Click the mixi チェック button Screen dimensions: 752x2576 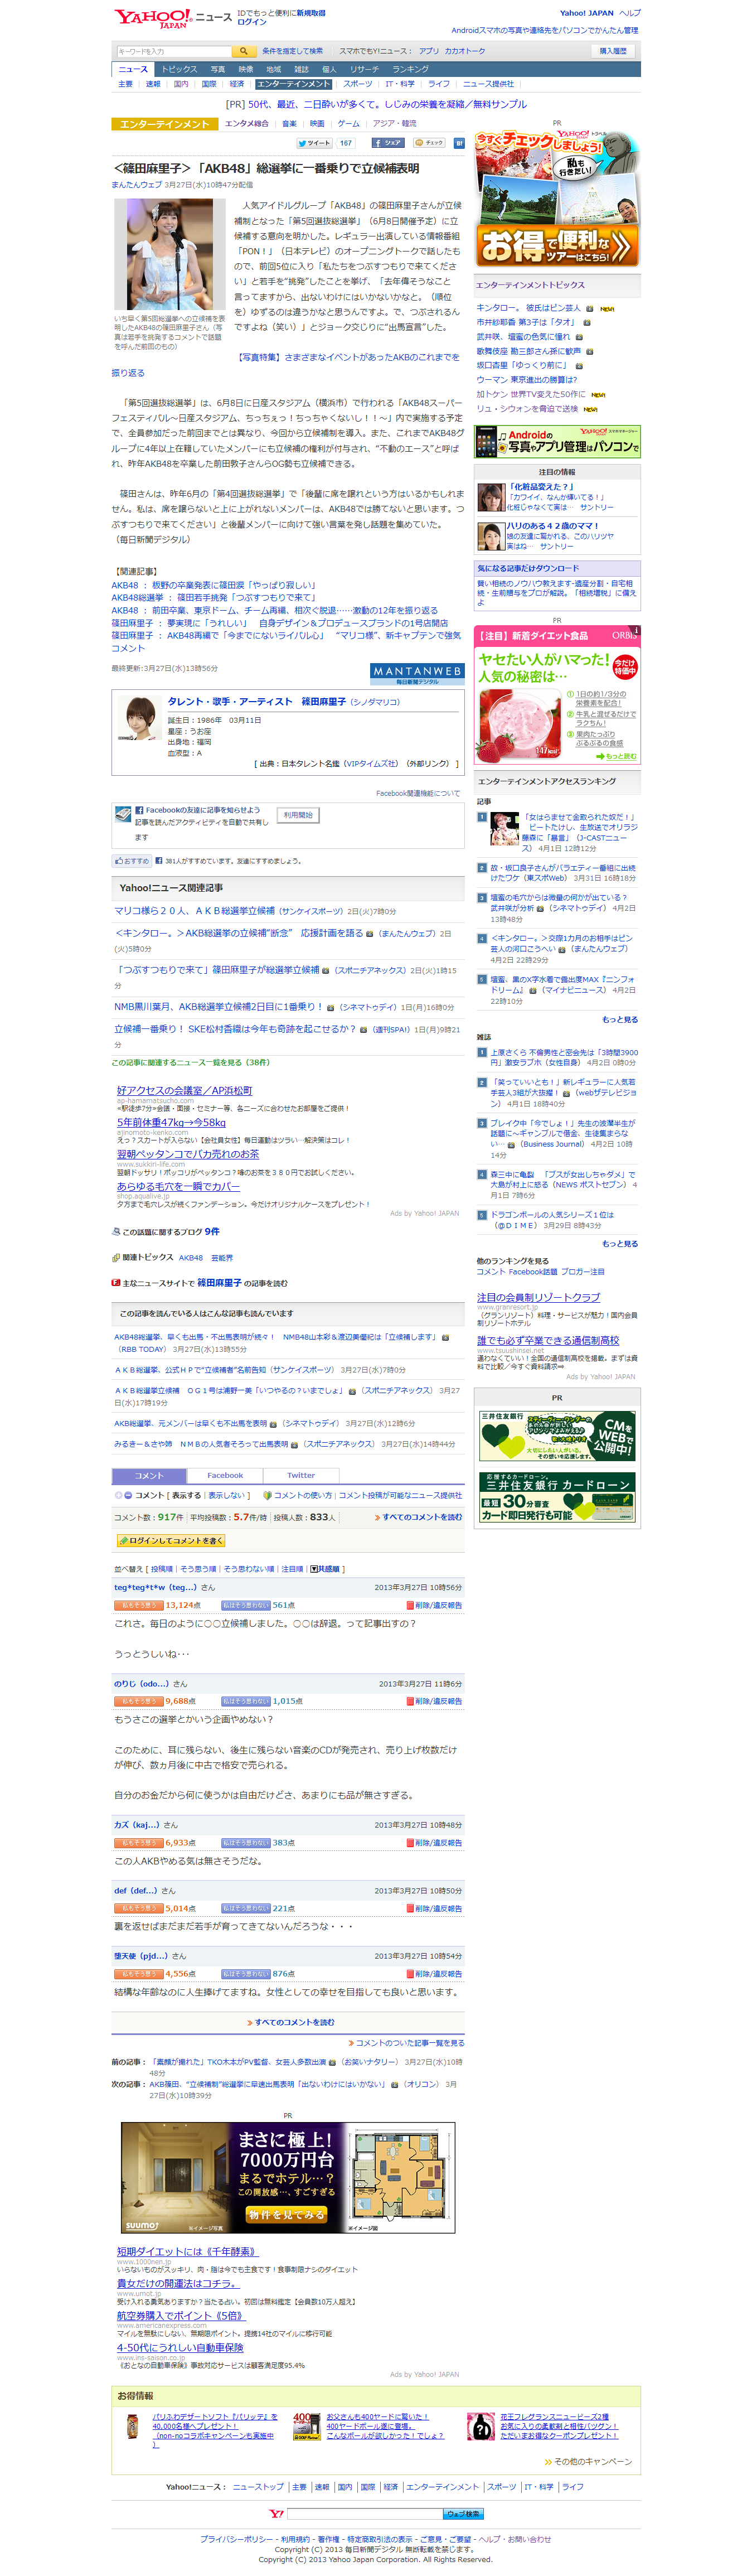tap(429, 143)
